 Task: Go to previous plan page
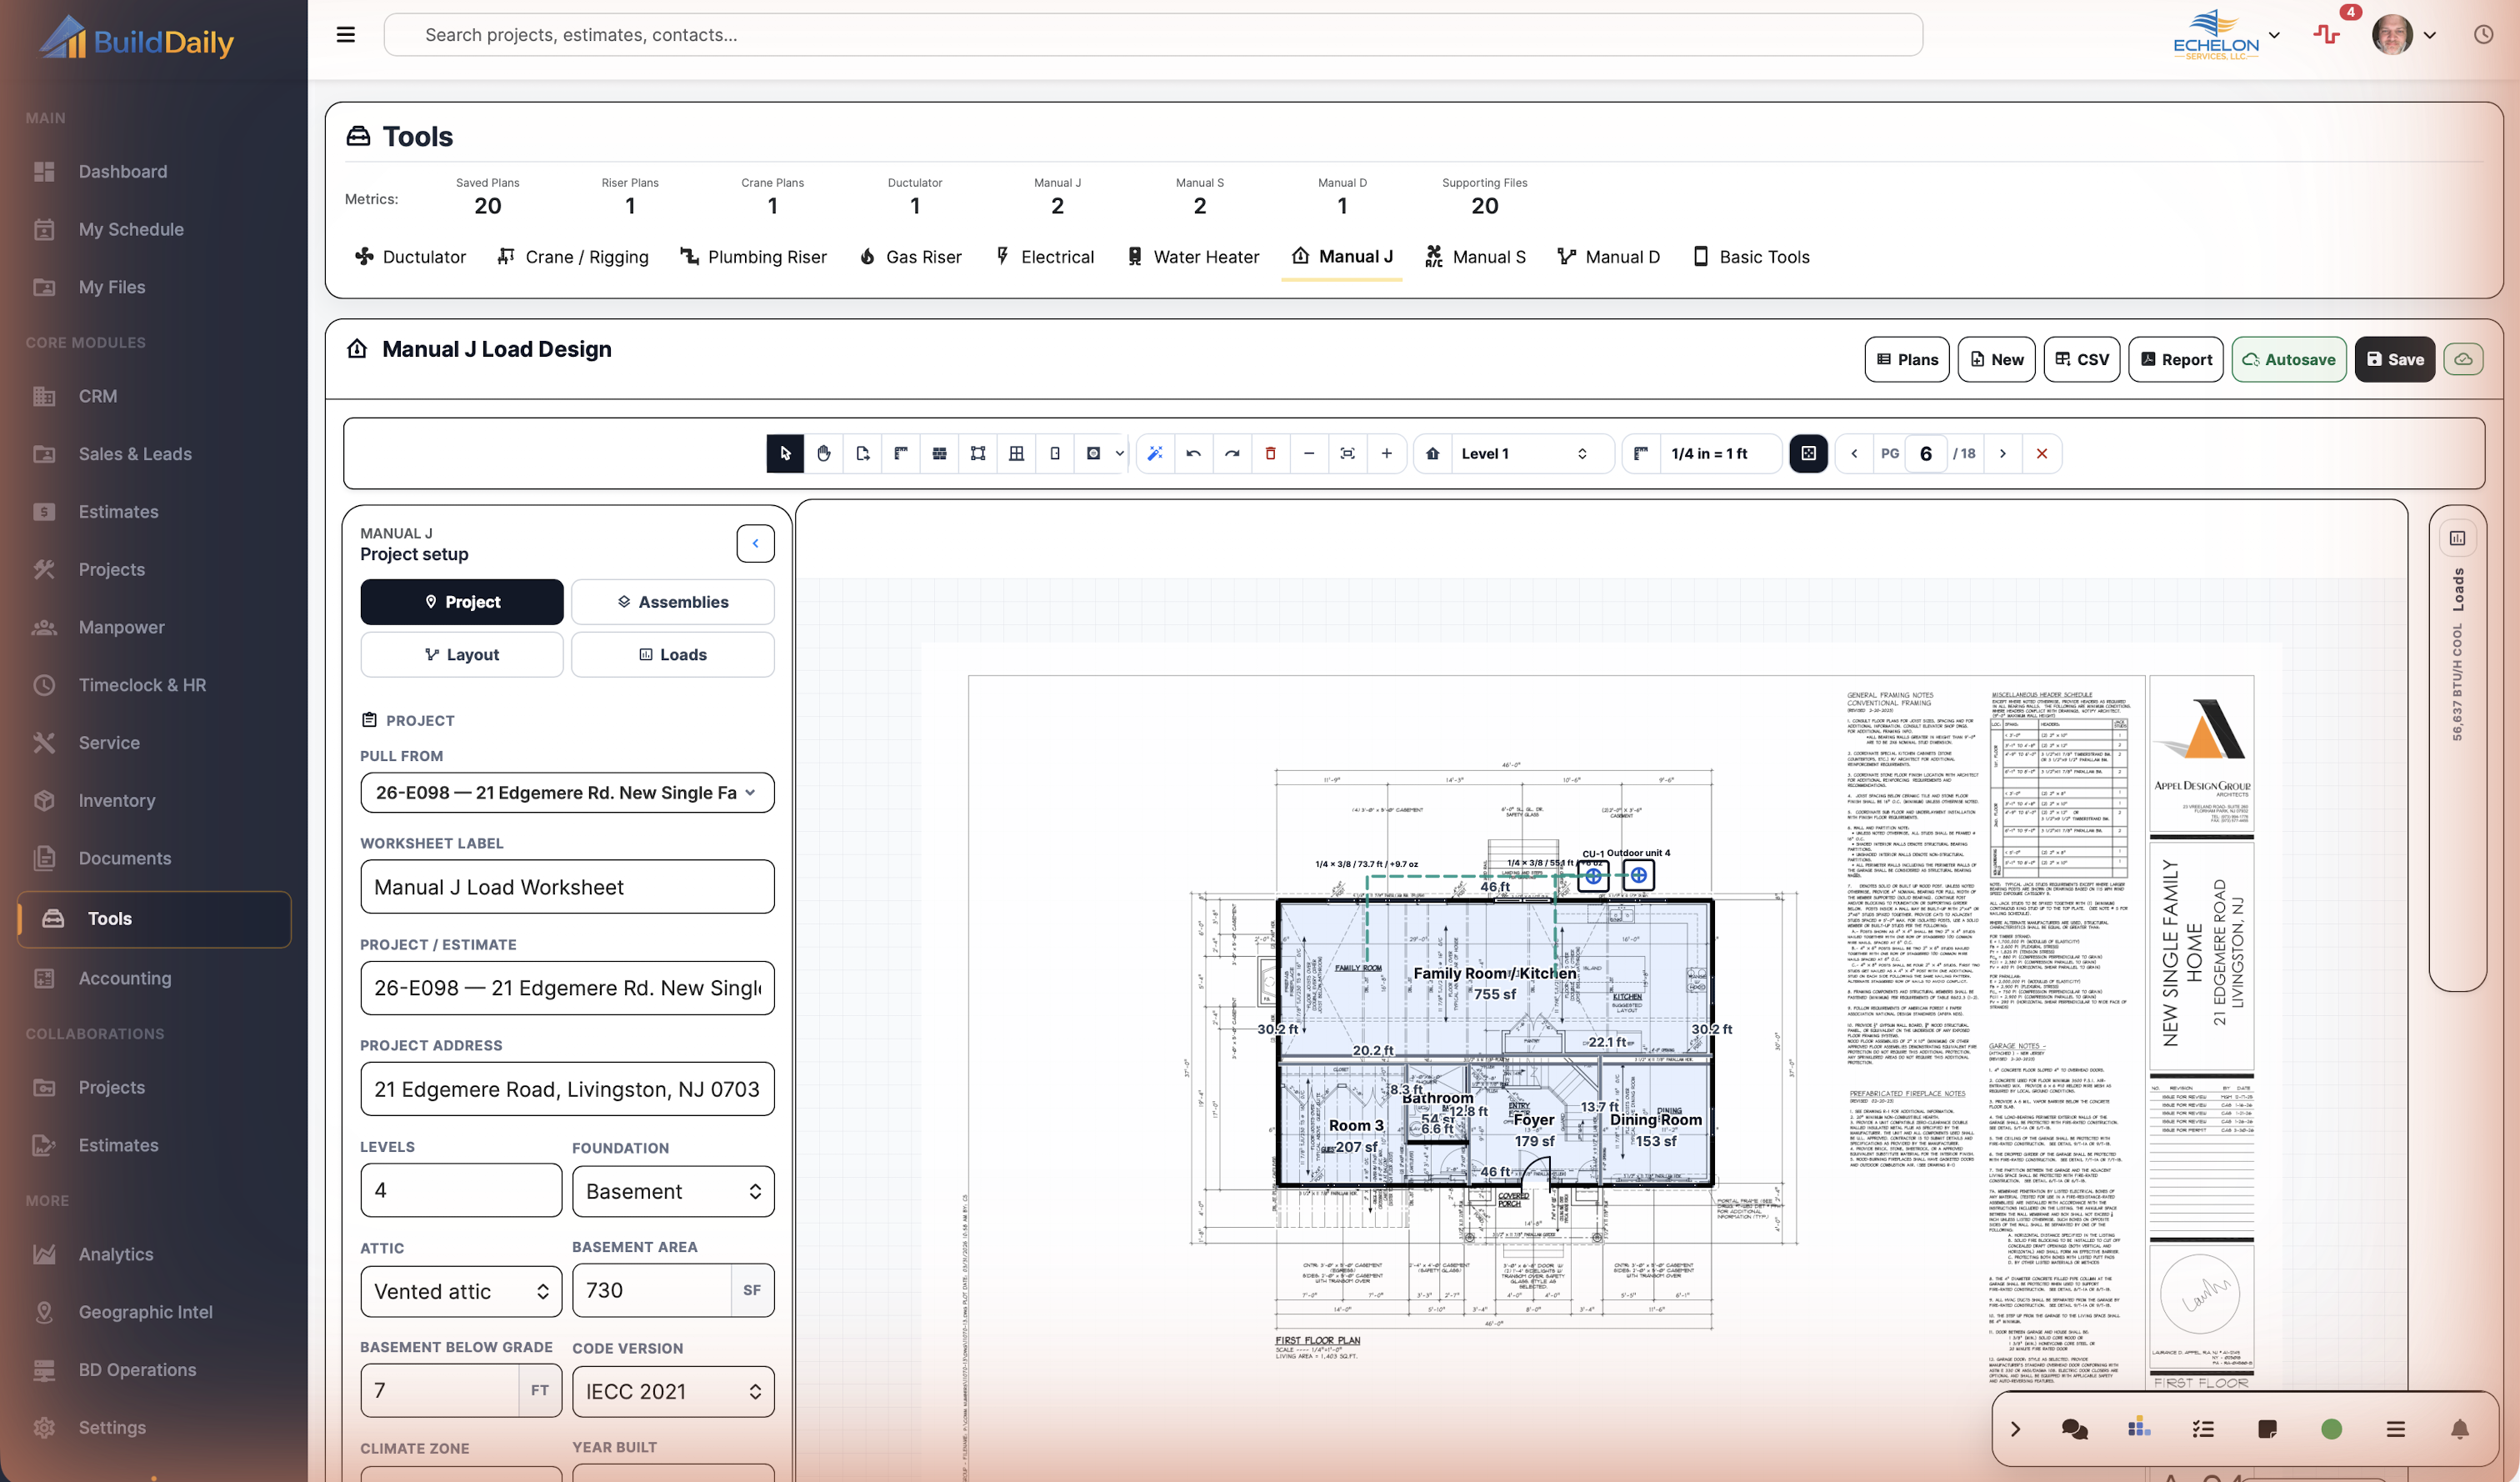(1854, 453)
